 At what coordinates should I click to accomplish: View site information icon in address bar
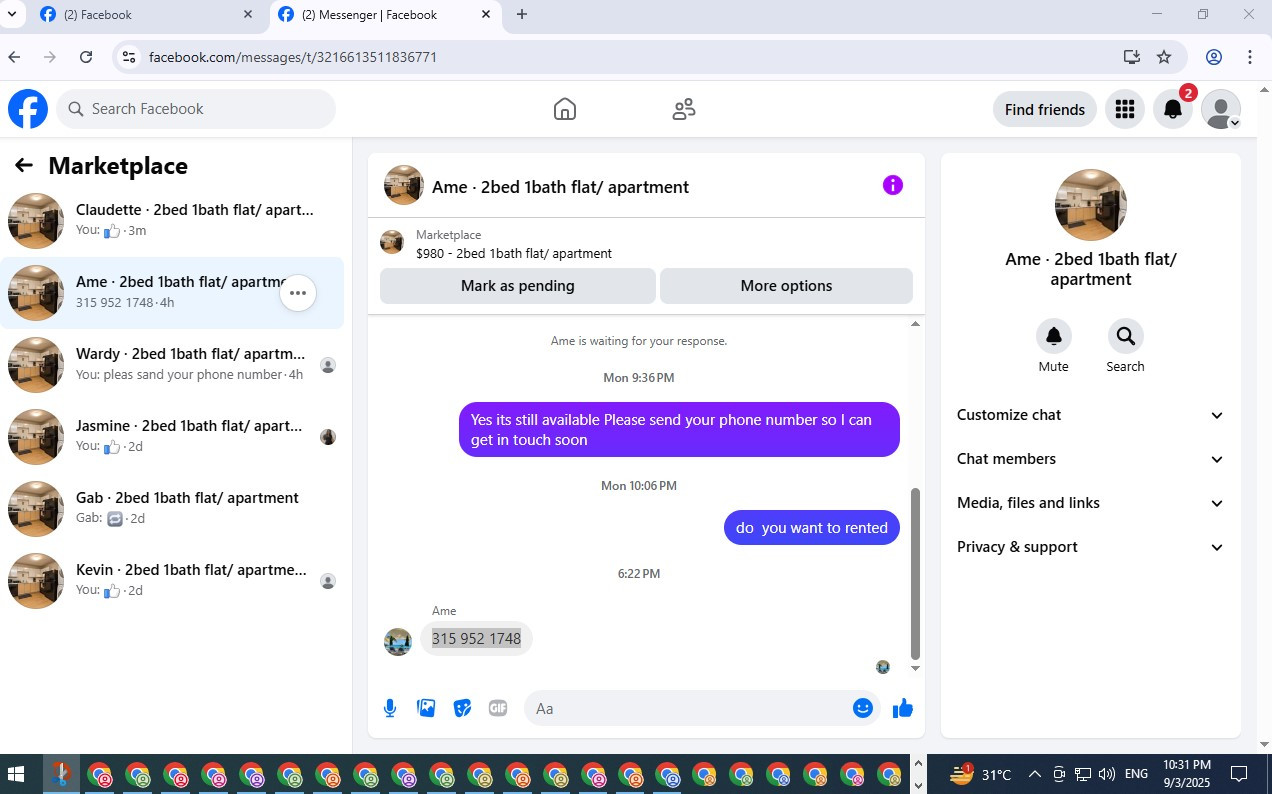pyautogui.click(x=128, y=57)
